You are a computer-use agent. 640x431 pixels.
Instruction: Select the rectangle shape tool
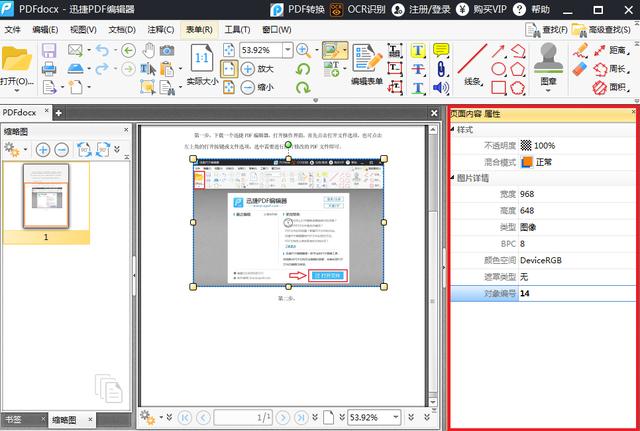point(498,87)
